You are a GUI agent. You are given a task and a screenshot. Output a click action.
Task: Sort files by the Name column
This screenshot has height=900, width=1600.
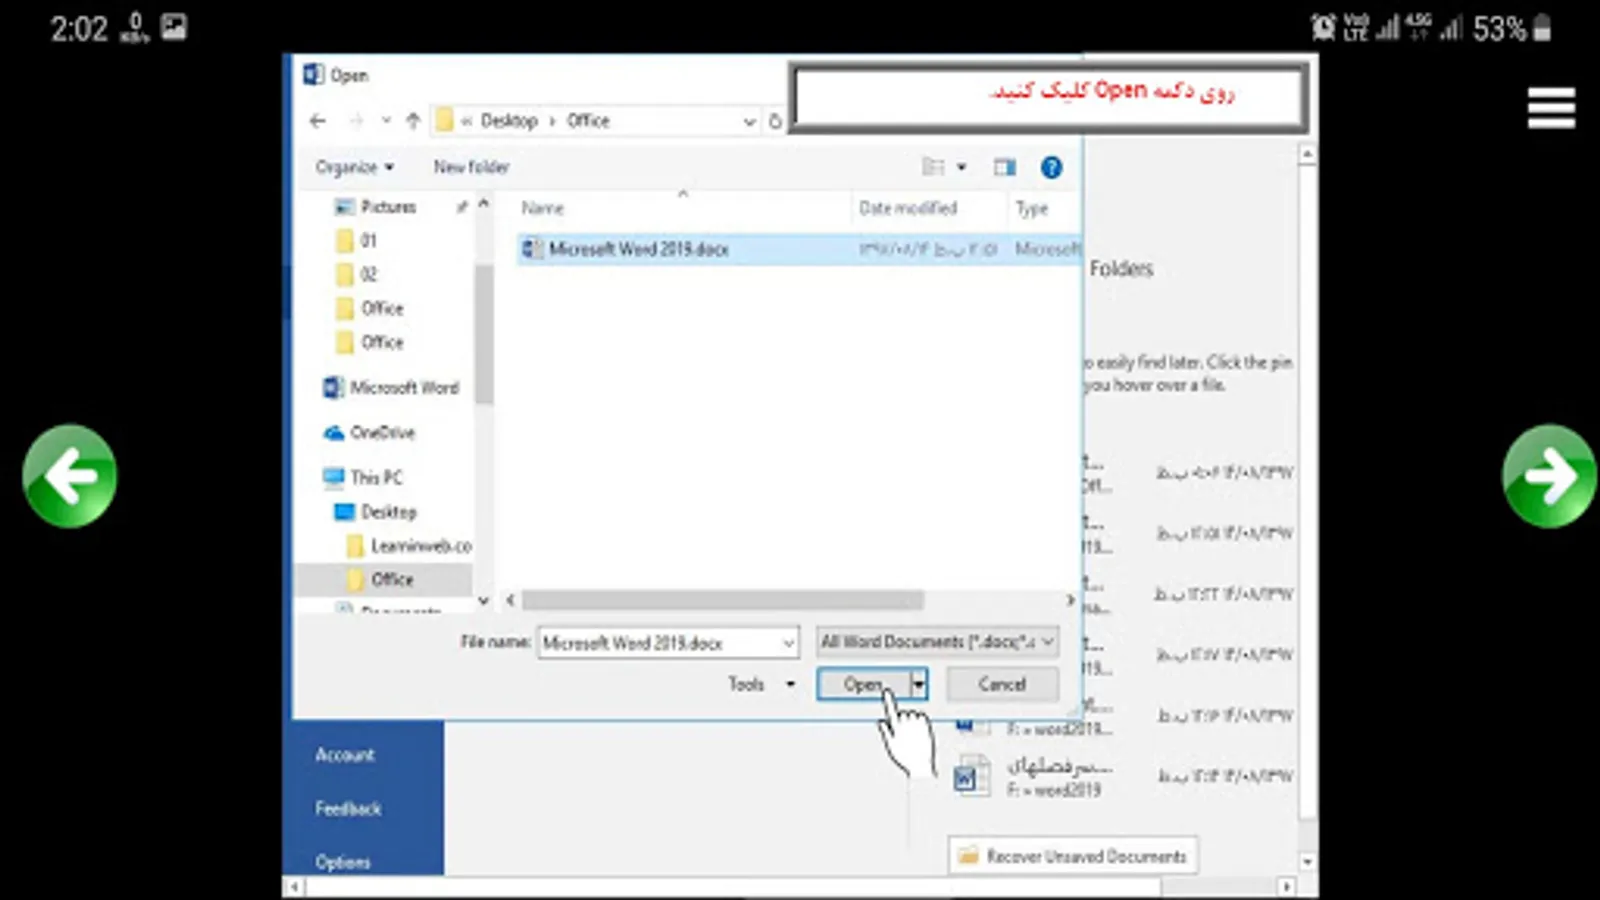coord(543,208)
